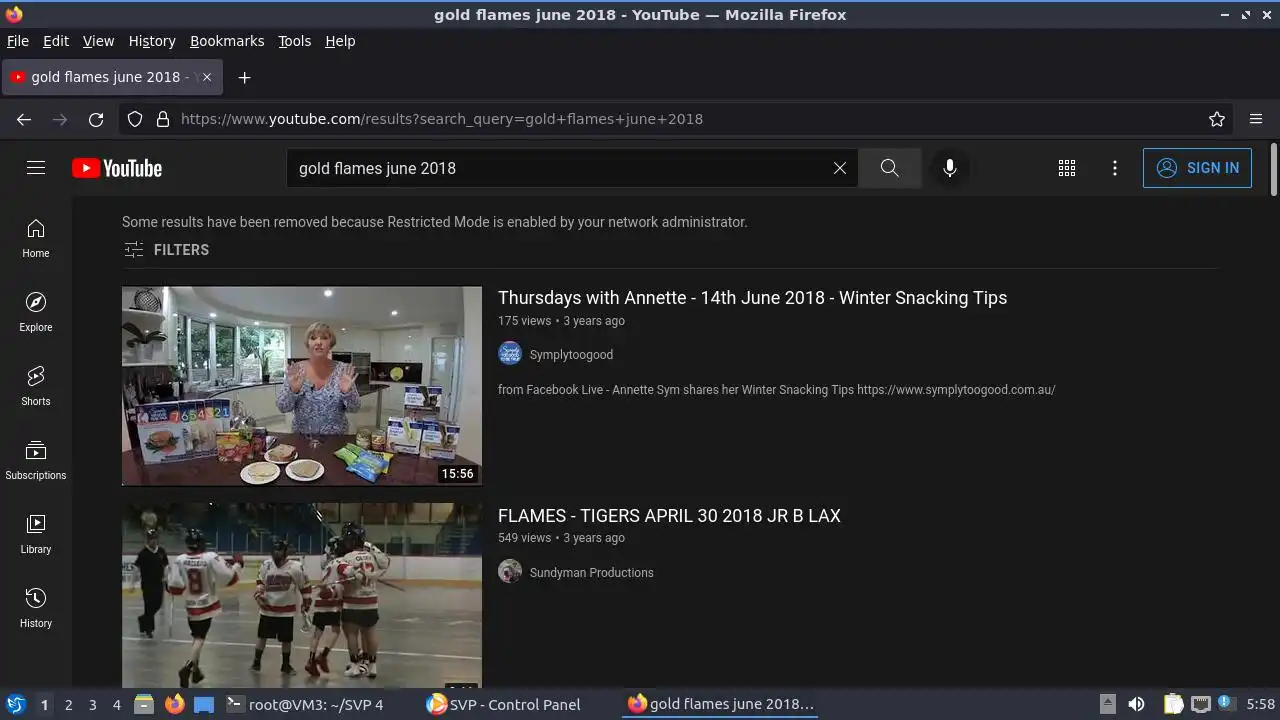This screenshot has height=720, width=1280.
Task: Switch to SVP Control Panel window
Action: [503, 705]
